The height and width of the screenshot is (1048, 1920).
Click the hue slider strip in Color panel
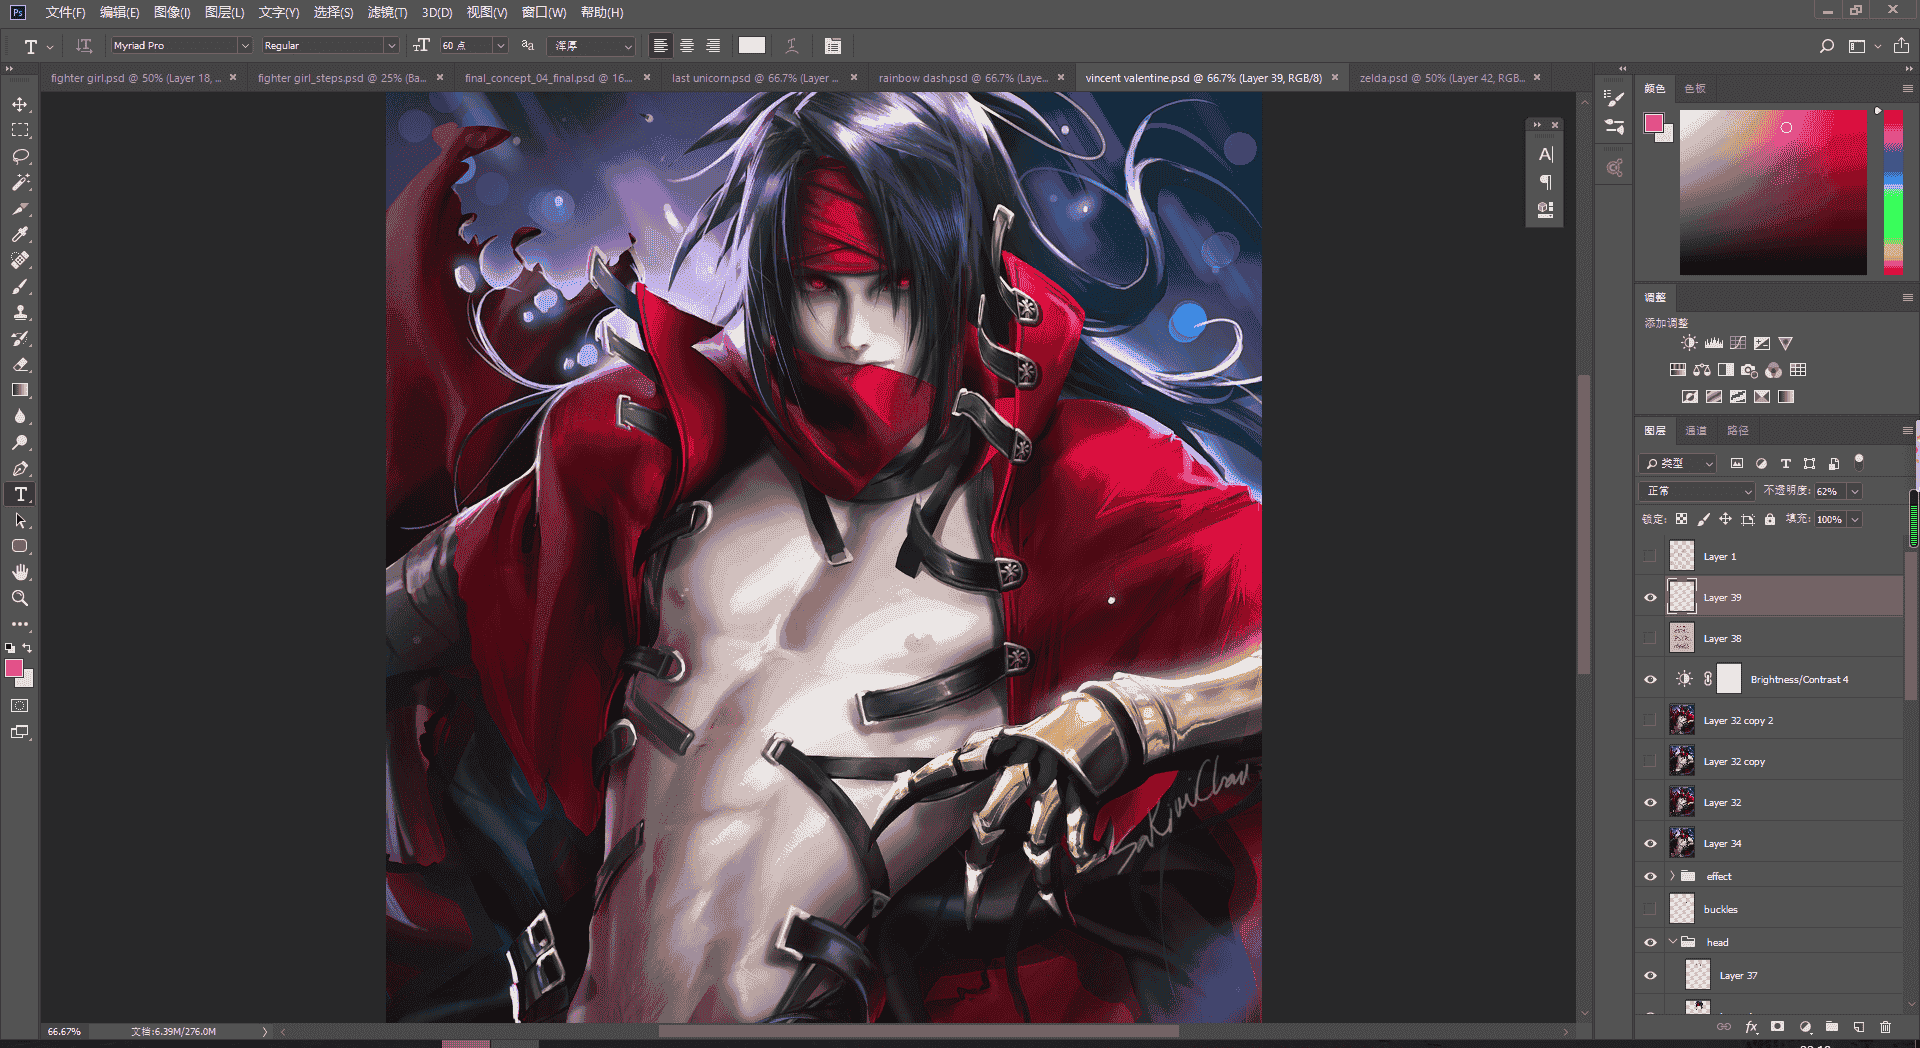1893,192
